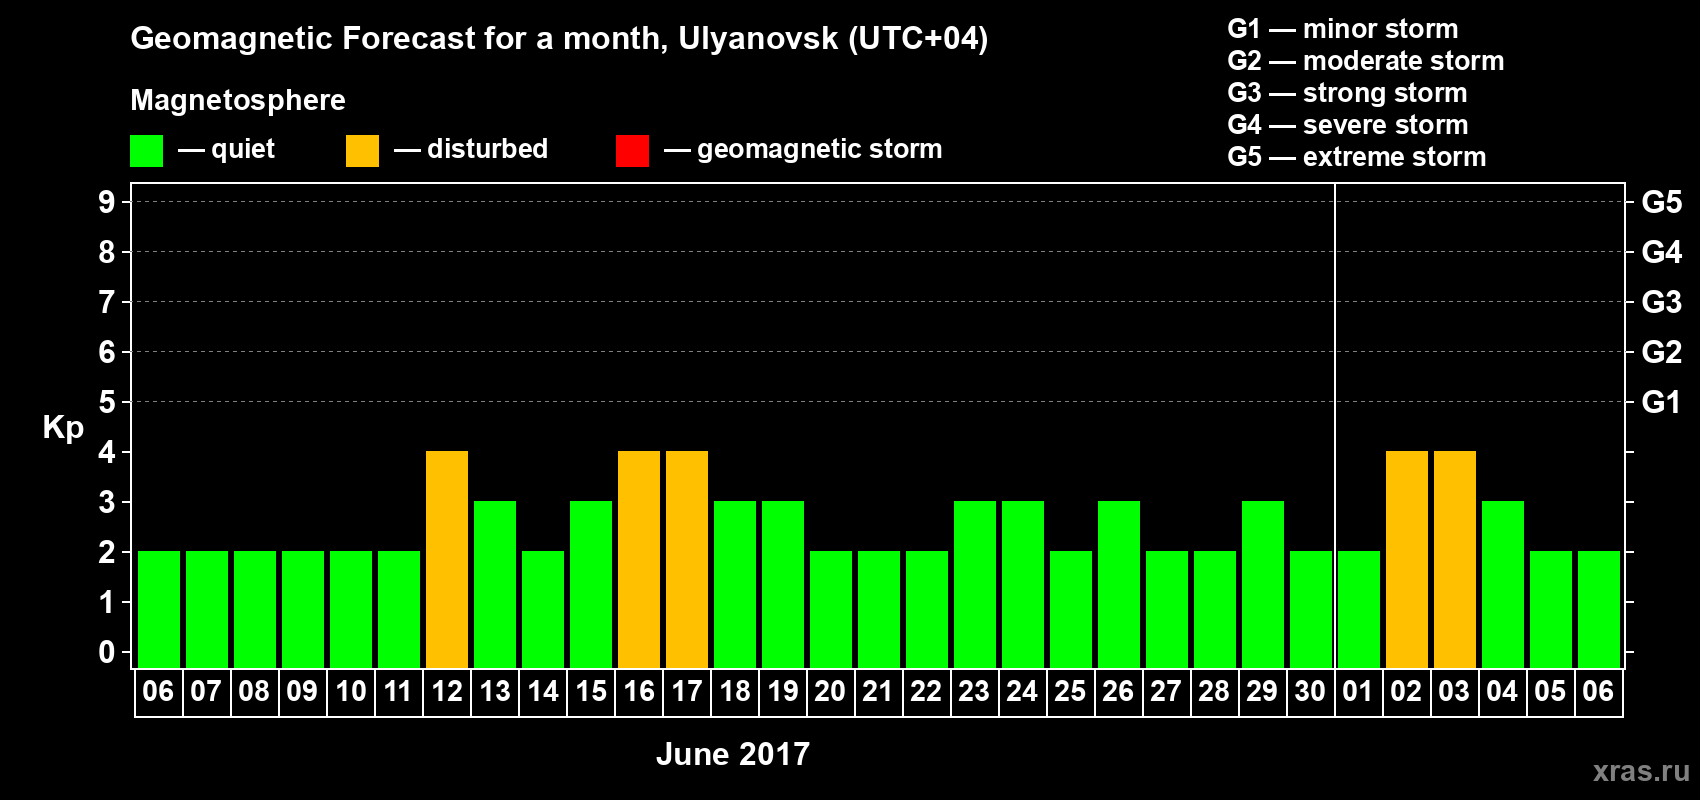Click the 'G4 — severe storm' legend line
Screen dimensions: 1700x800
click(x=1347, y=125)
